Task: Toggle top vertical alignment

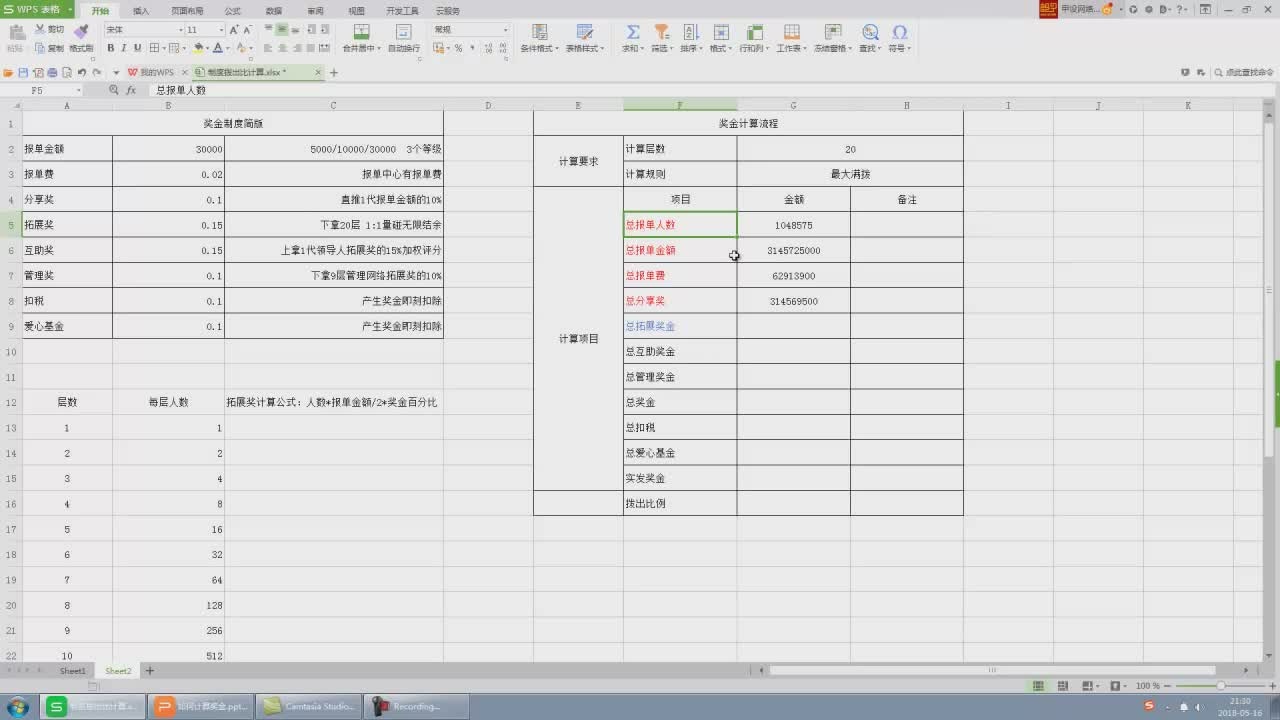Action: (x=268, y=30)
